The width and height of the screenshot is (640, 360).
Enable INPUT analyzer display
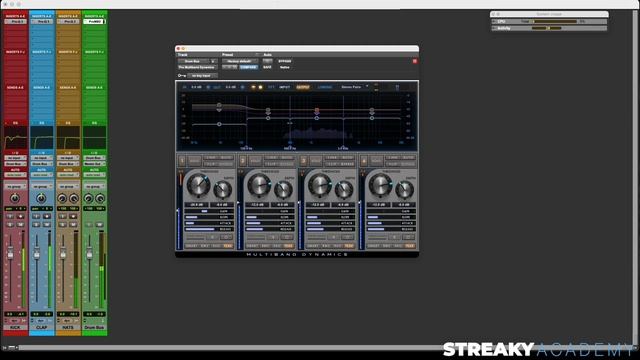284,87
